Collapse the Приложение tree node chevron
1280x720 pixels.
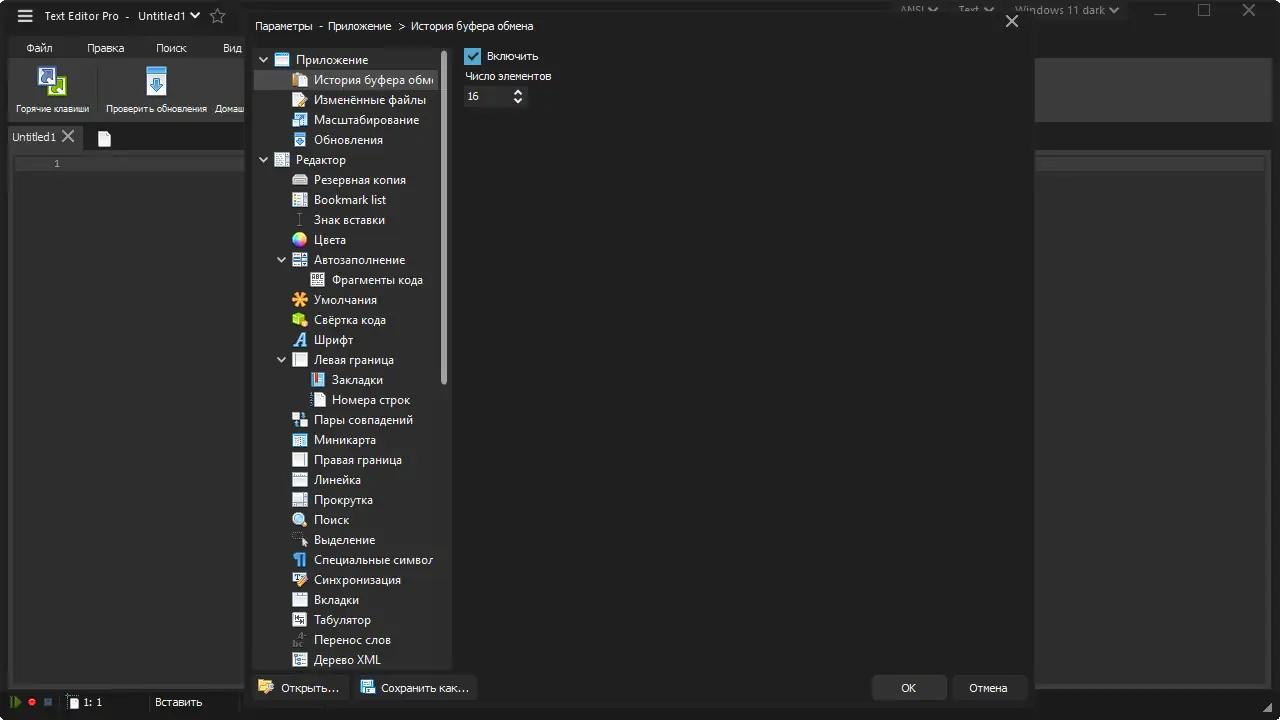coord(264,60)
